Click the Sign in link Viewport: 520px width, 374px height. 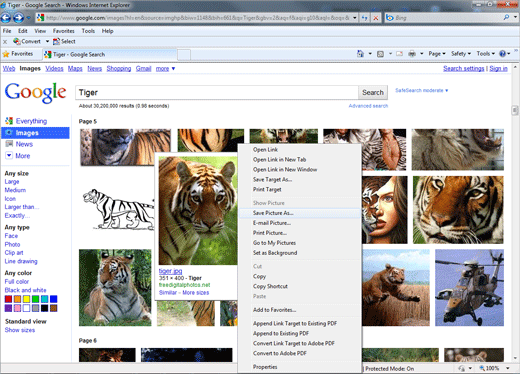(498, 68)
